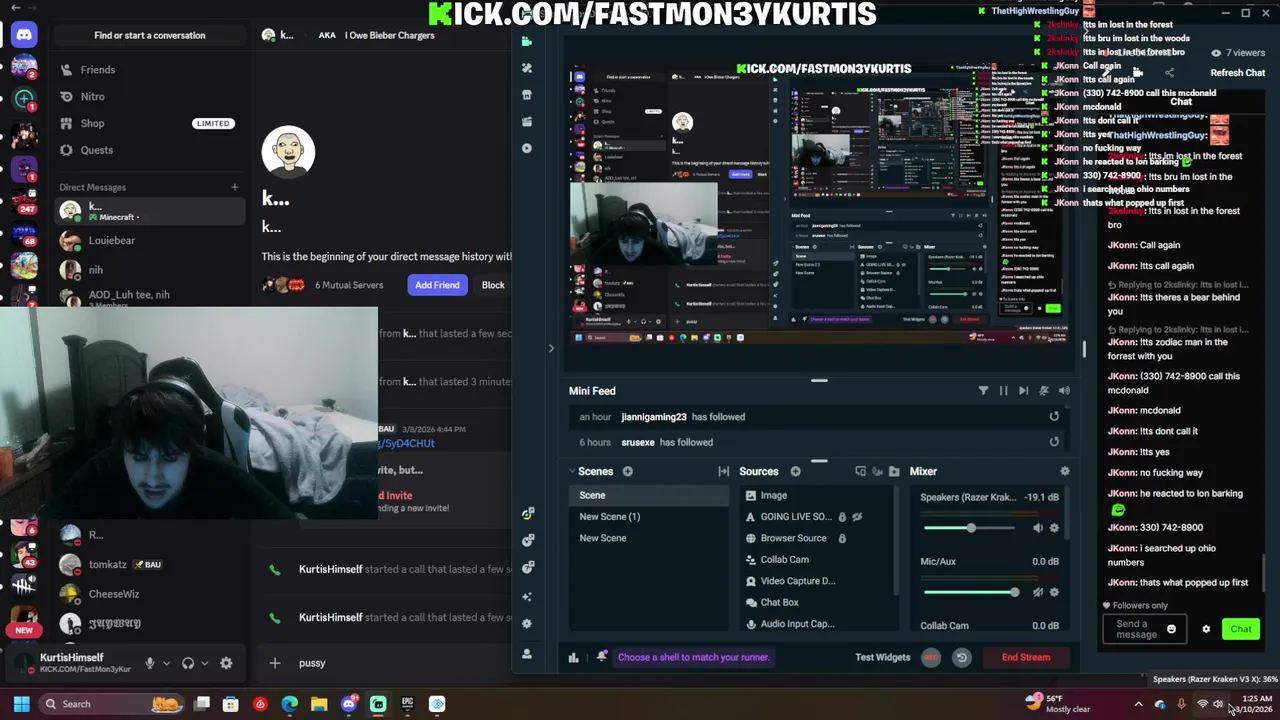Open Streamlabs sparkle AI icon in sidebar

[x=527, y=595]
